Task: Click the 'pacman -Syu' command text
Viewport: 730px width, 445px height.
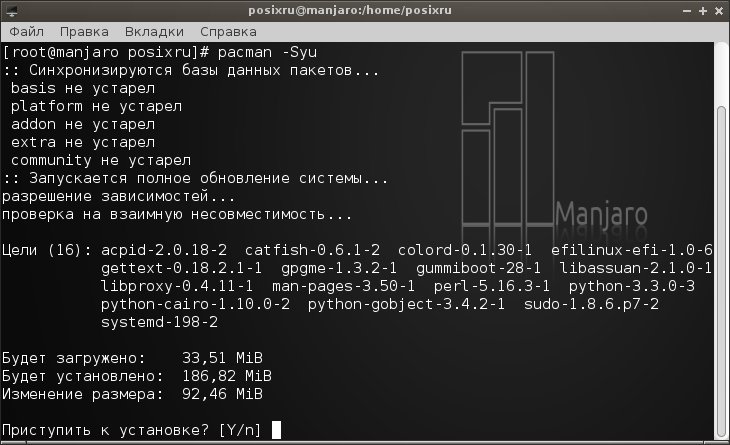Action: tap(267, 52)
